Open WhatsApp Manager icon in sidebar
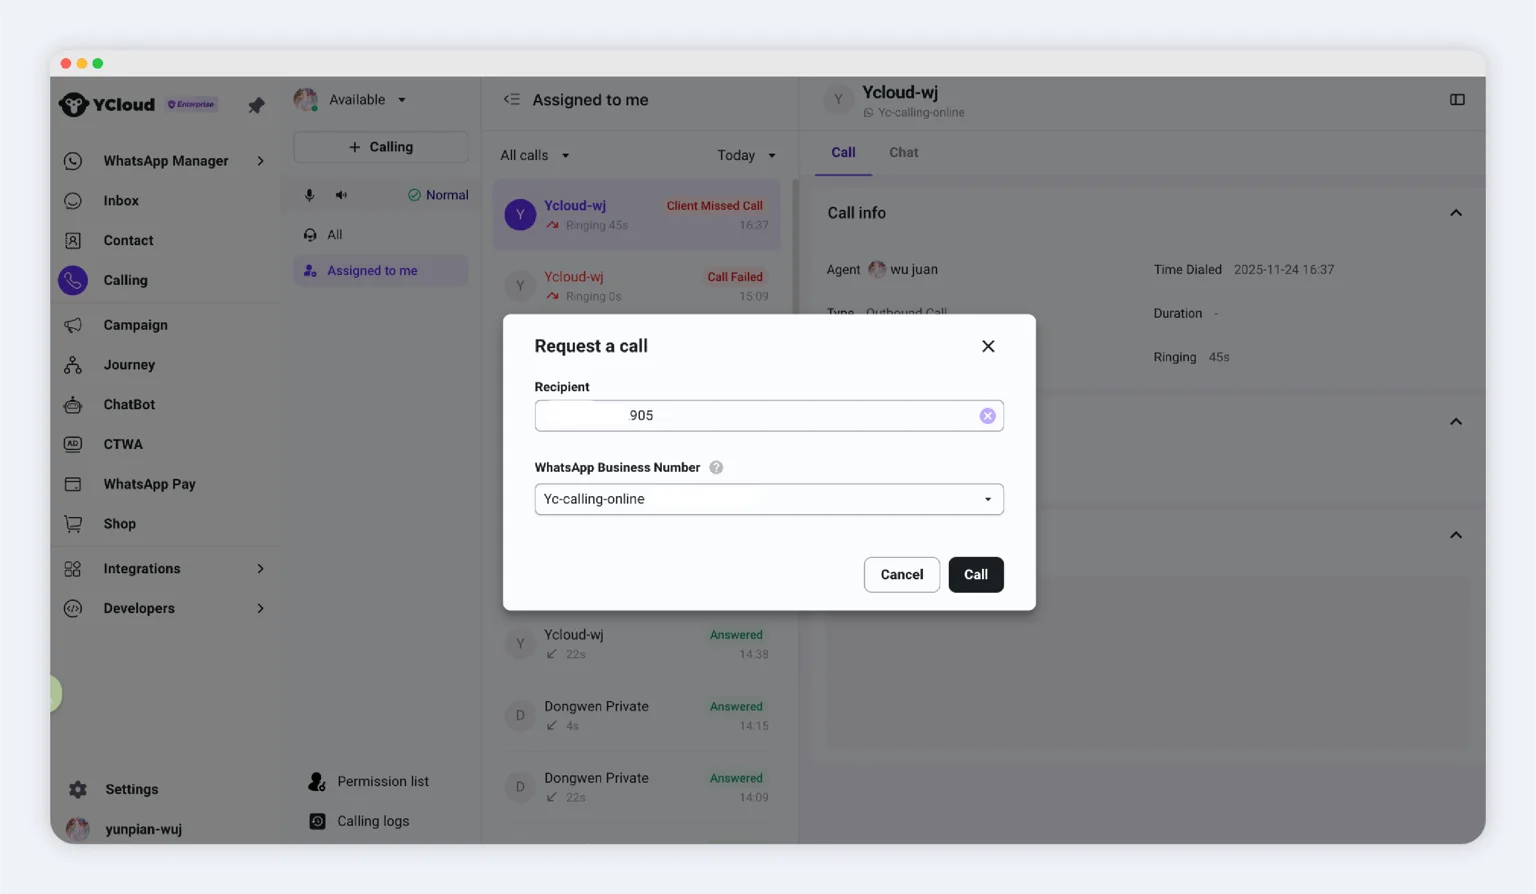 [x=73, y=161]
